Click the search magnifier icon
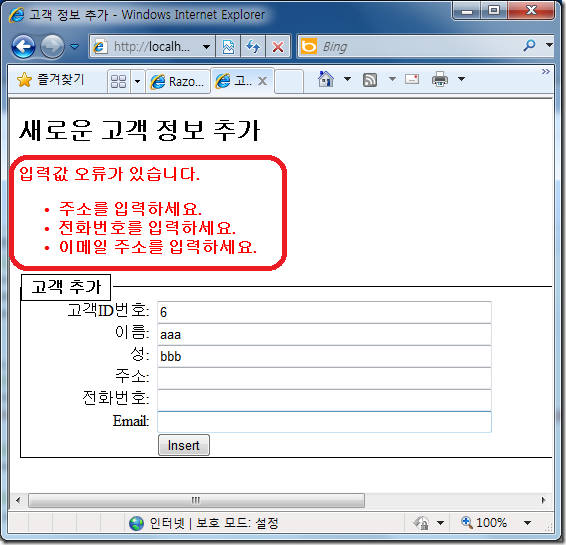 pyautogui.click(x=529, y=45)
